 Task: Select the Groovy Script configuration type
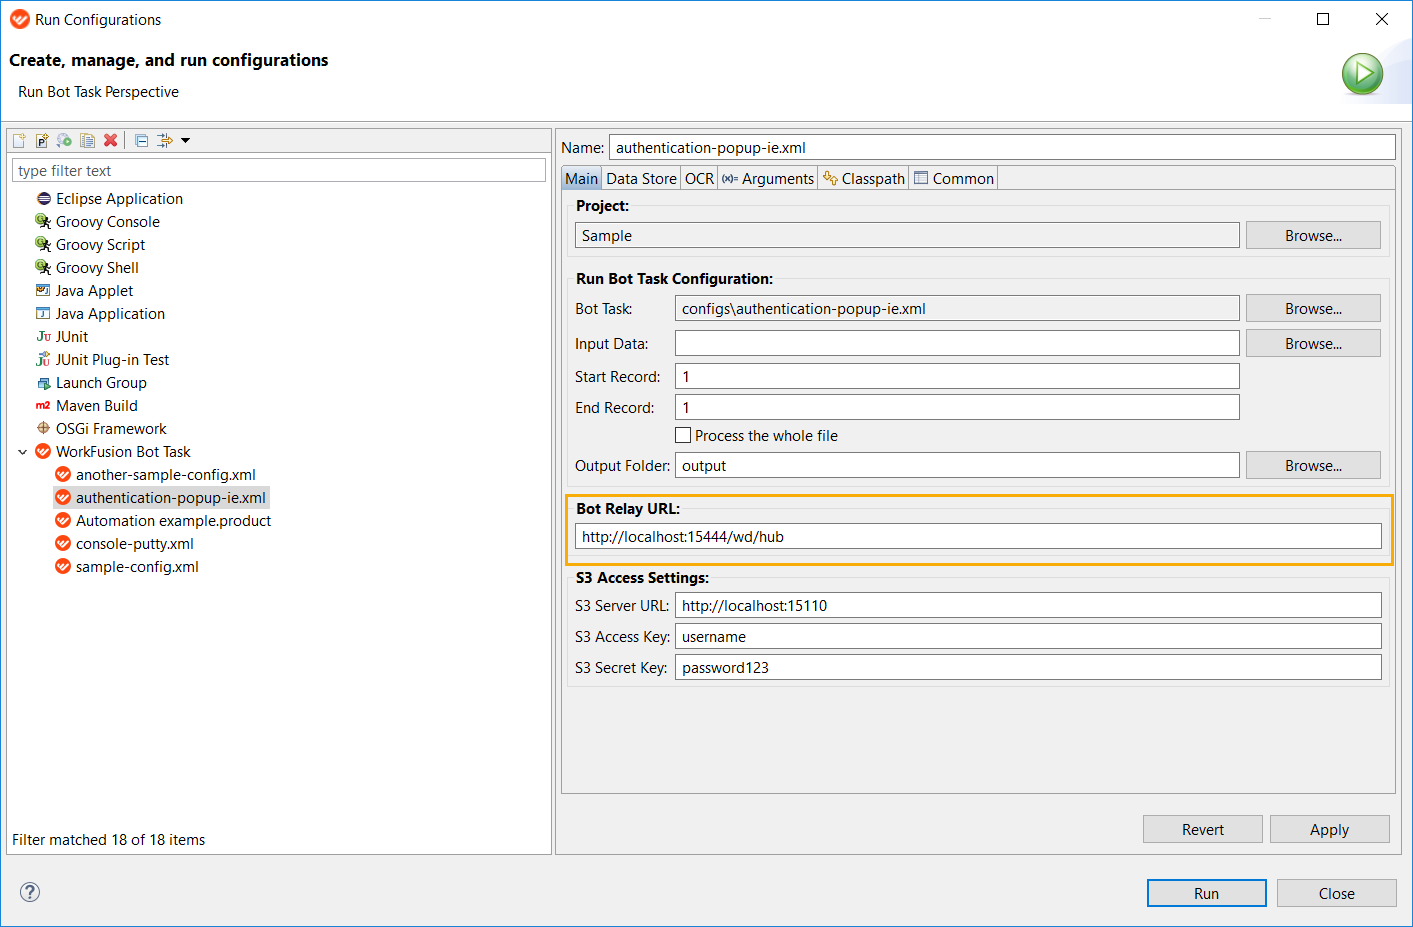[x=100, y=245]
